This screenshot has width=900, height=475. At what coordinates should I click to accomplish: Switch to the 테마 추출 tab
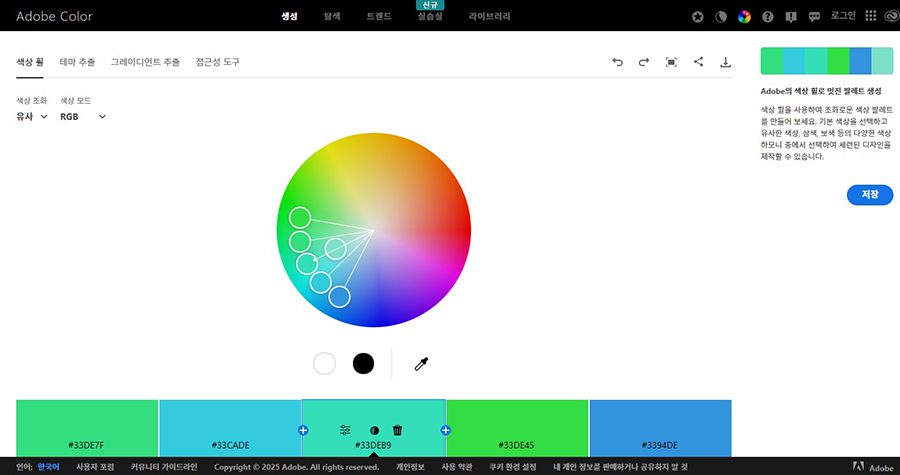(x=77, y=62)
